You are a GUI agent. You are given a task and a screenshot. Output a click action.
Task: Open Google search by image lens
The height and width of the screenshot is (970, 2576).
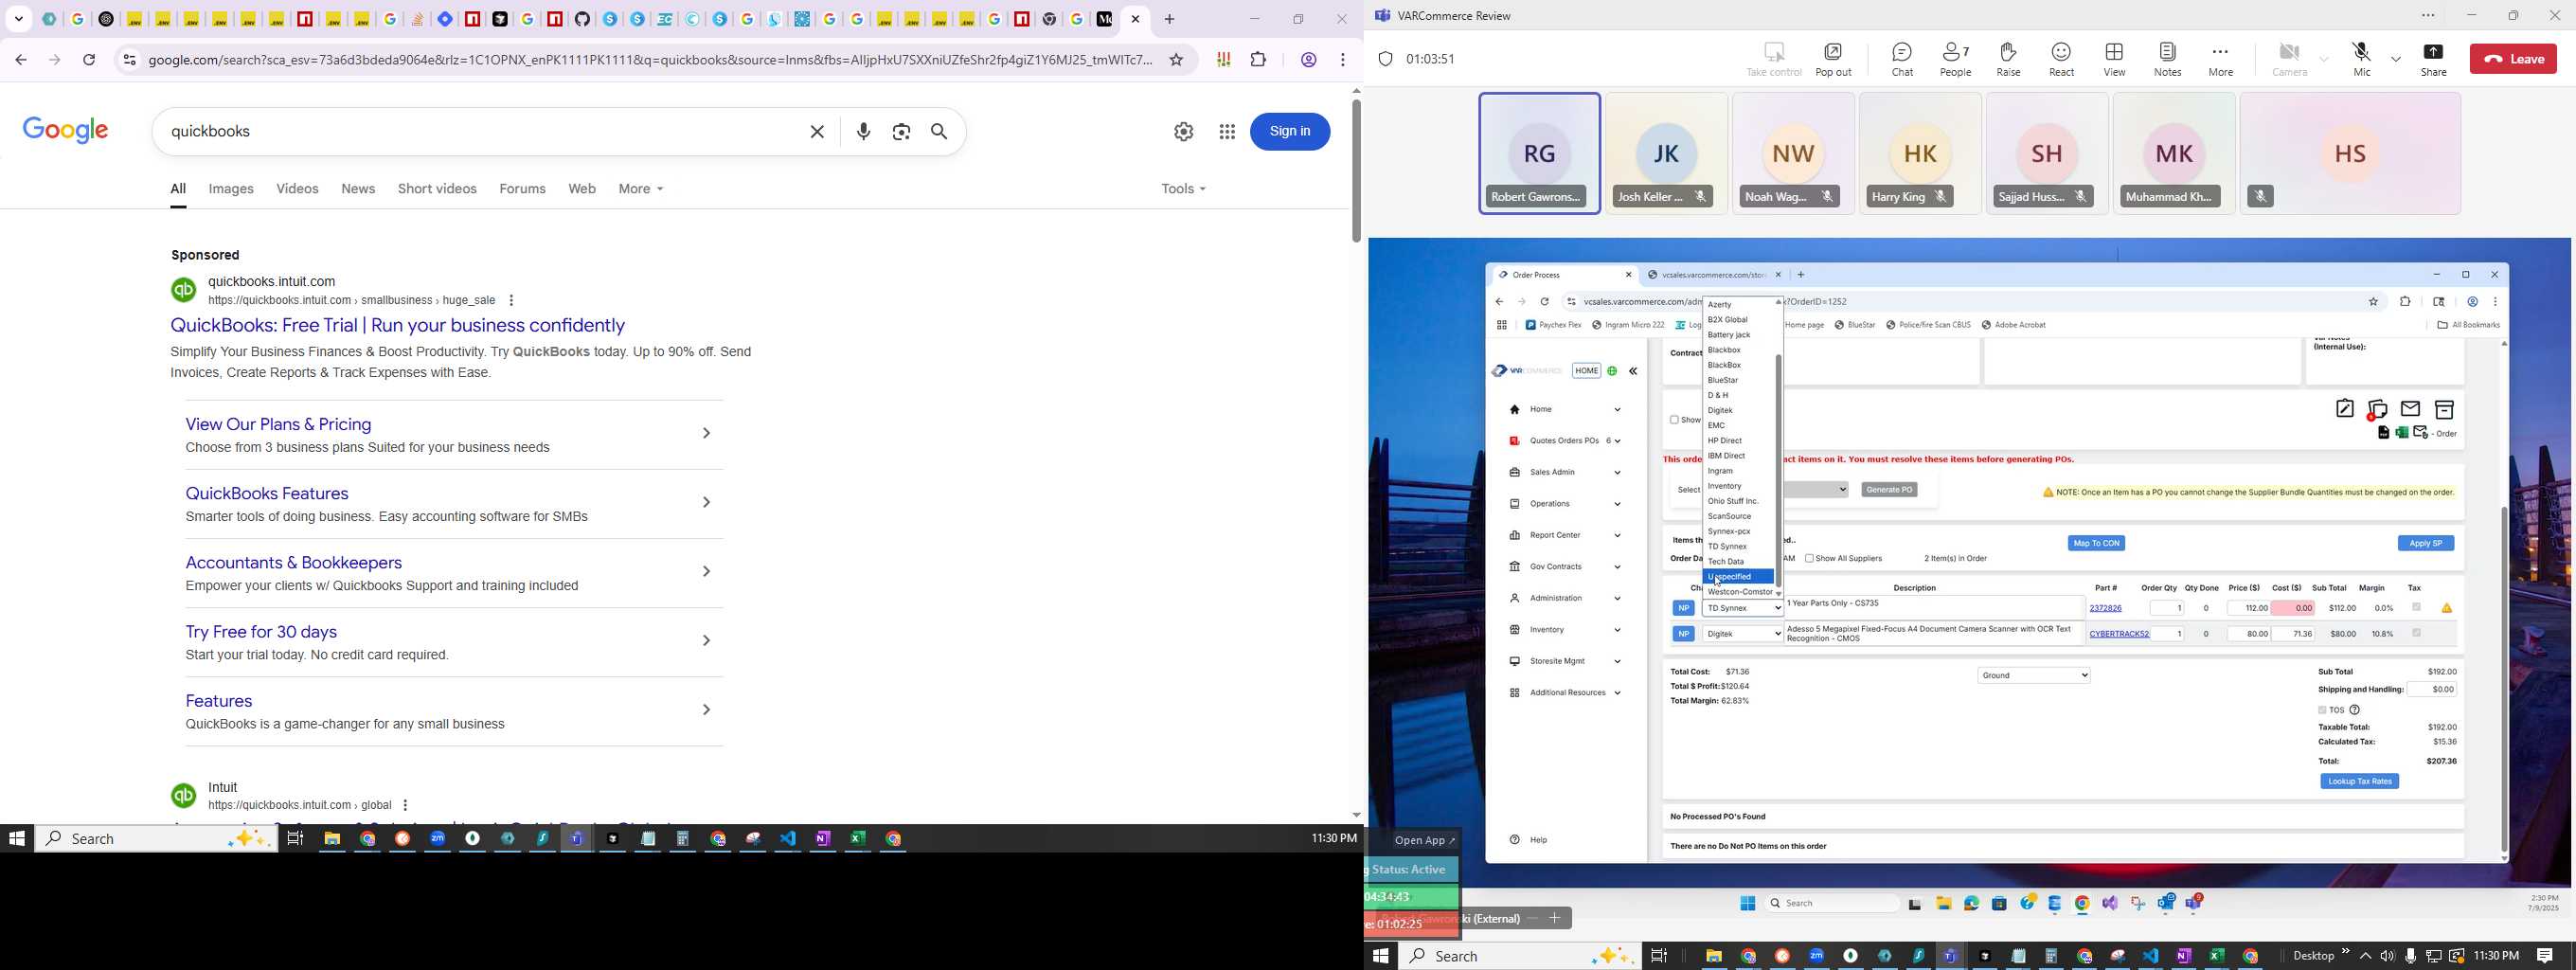tap(901, 132)
